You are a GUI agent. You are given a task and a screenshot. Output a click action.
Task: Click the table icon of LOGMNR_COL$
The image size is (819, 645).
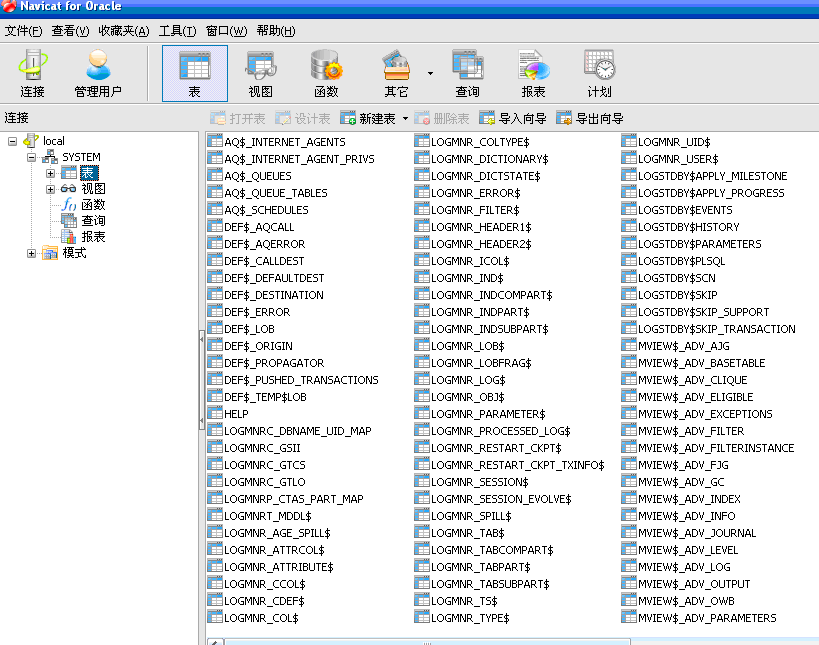tap(215, 618)
